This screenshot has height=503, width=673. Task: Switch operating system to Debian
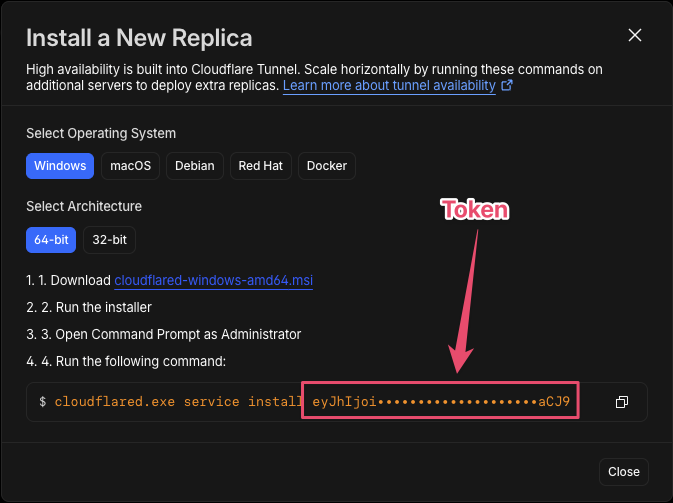195,166
